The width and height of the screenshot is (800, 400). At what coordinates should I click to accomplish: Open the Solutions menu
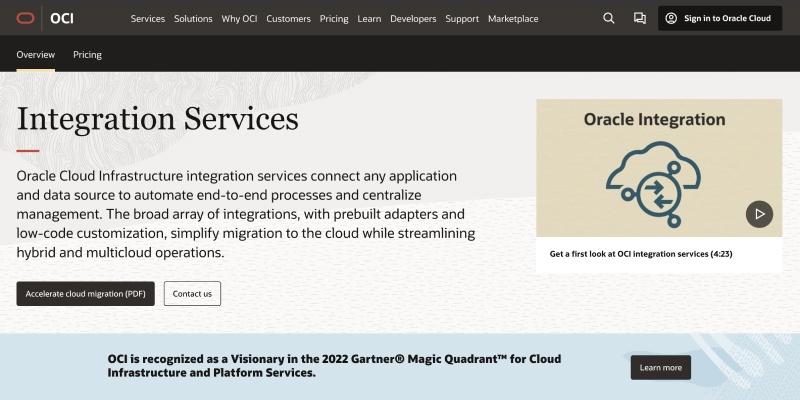(x=193, y=18)
